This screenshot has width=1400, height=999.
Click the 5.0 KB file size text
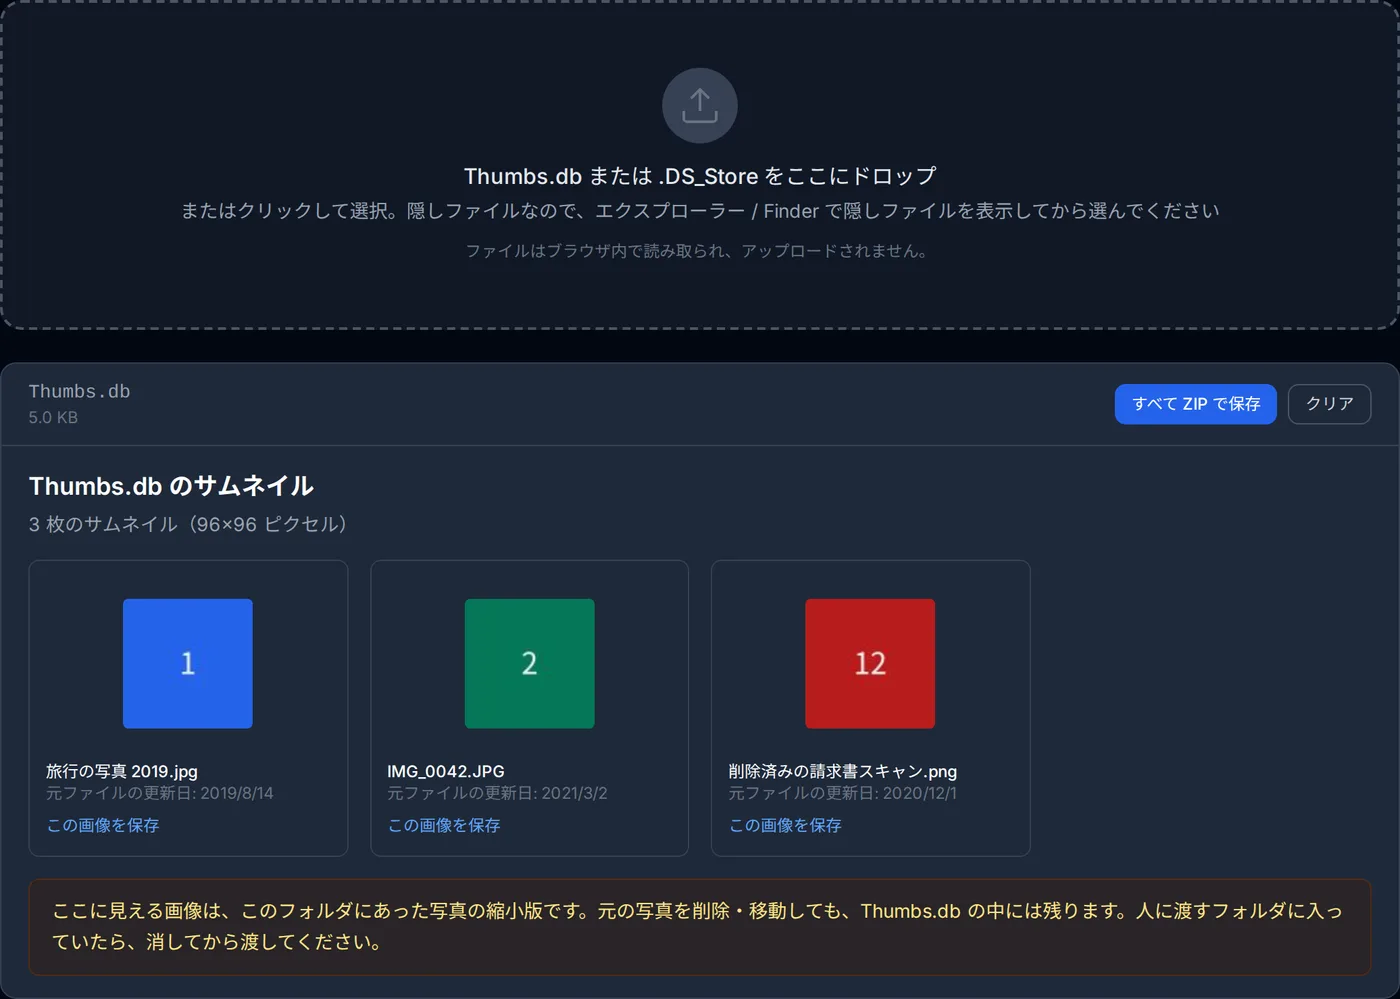click(53, 417)
